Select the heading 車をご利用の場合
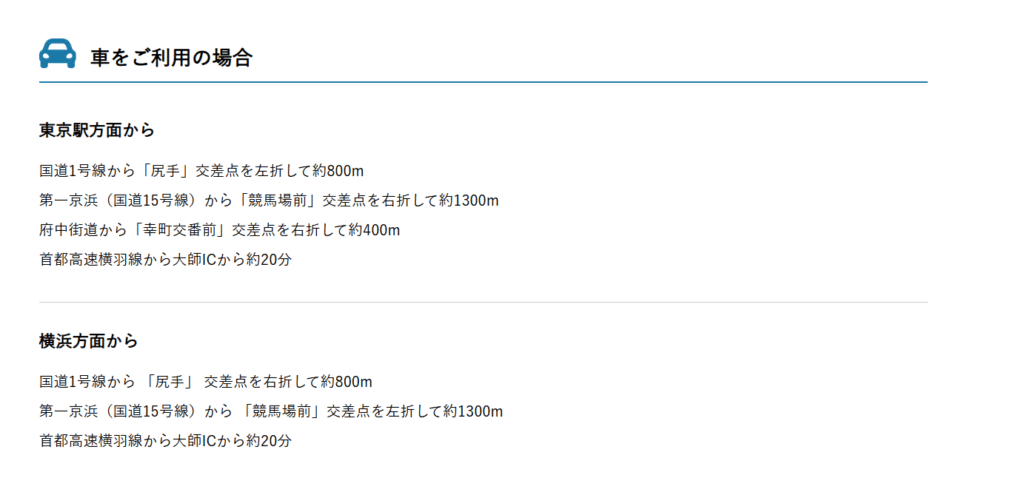 click(171, 57)
